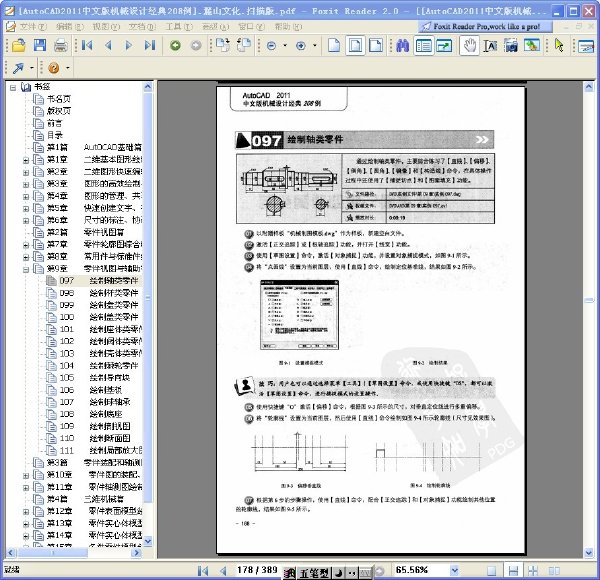The image size is (600, 580).
Task: Open the 65.56% zoom level dropdown
Action: [x=455, y=571]
